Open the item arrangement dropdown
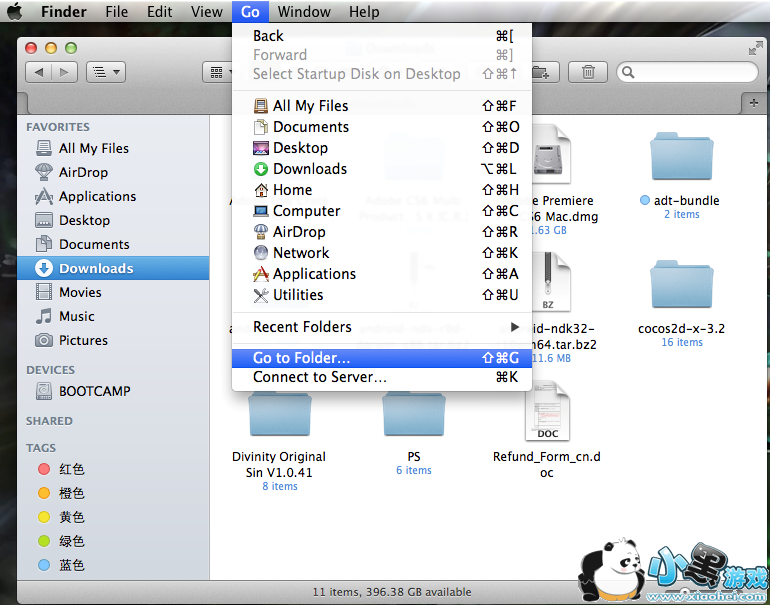 point(218,73)
